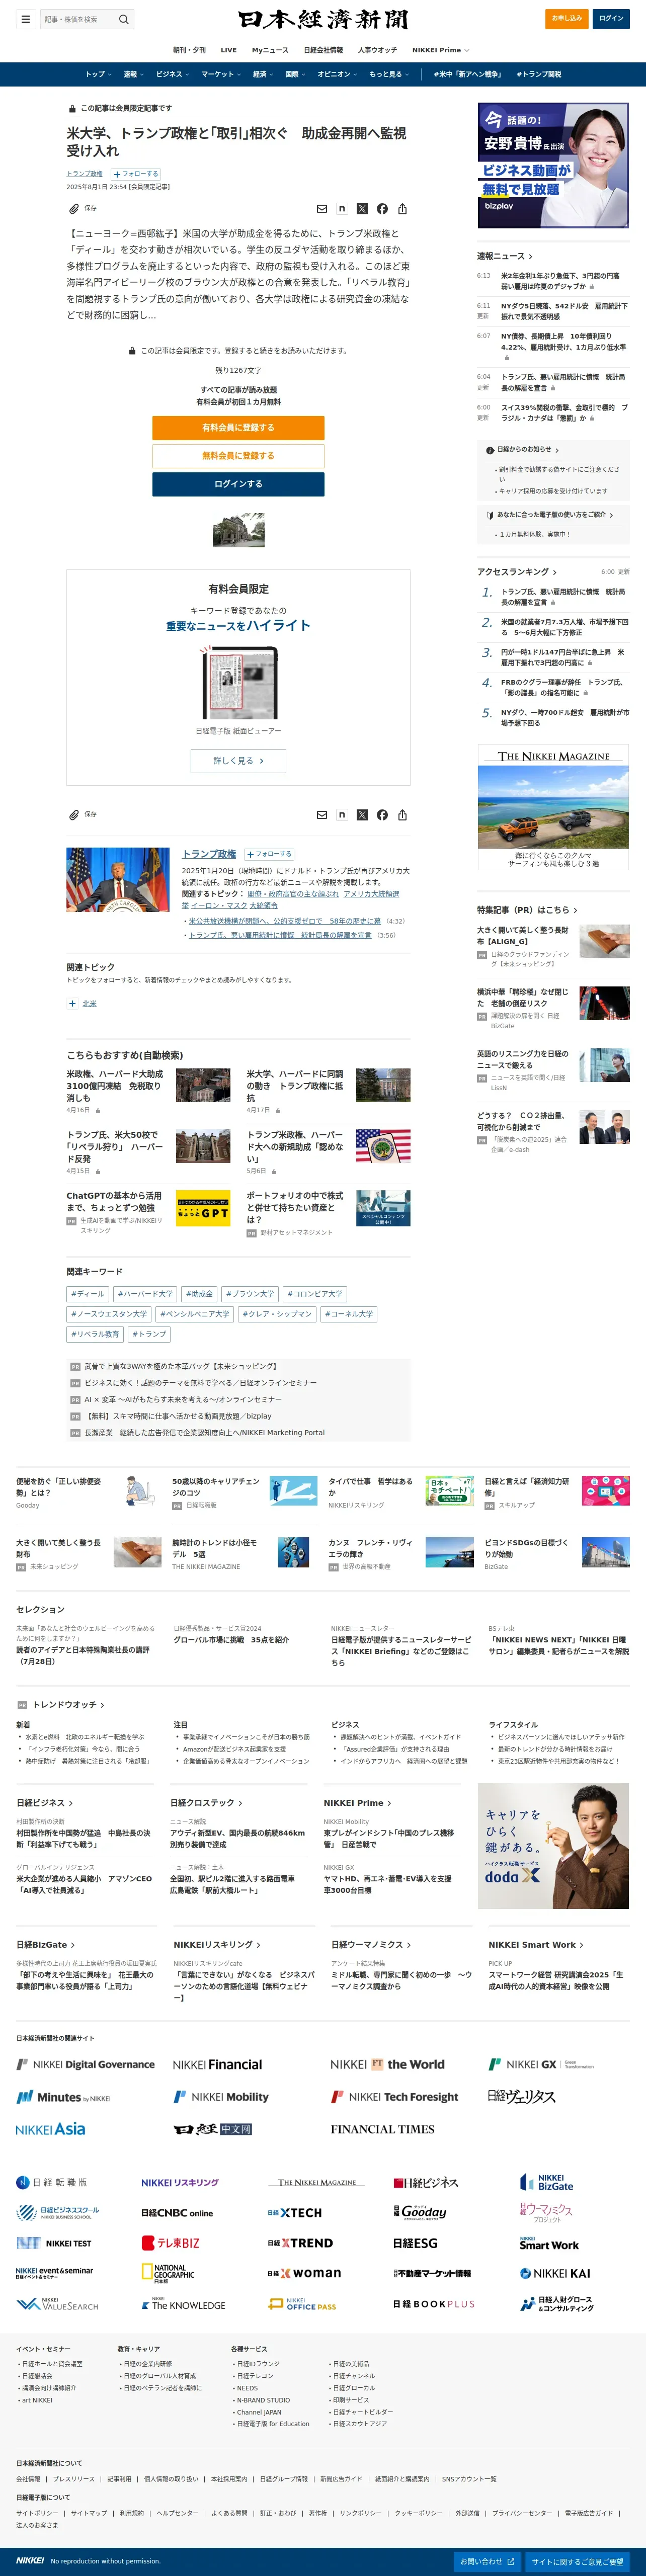Open LIVE menu item
The image size is (646, 2576).
coord(229,50)
